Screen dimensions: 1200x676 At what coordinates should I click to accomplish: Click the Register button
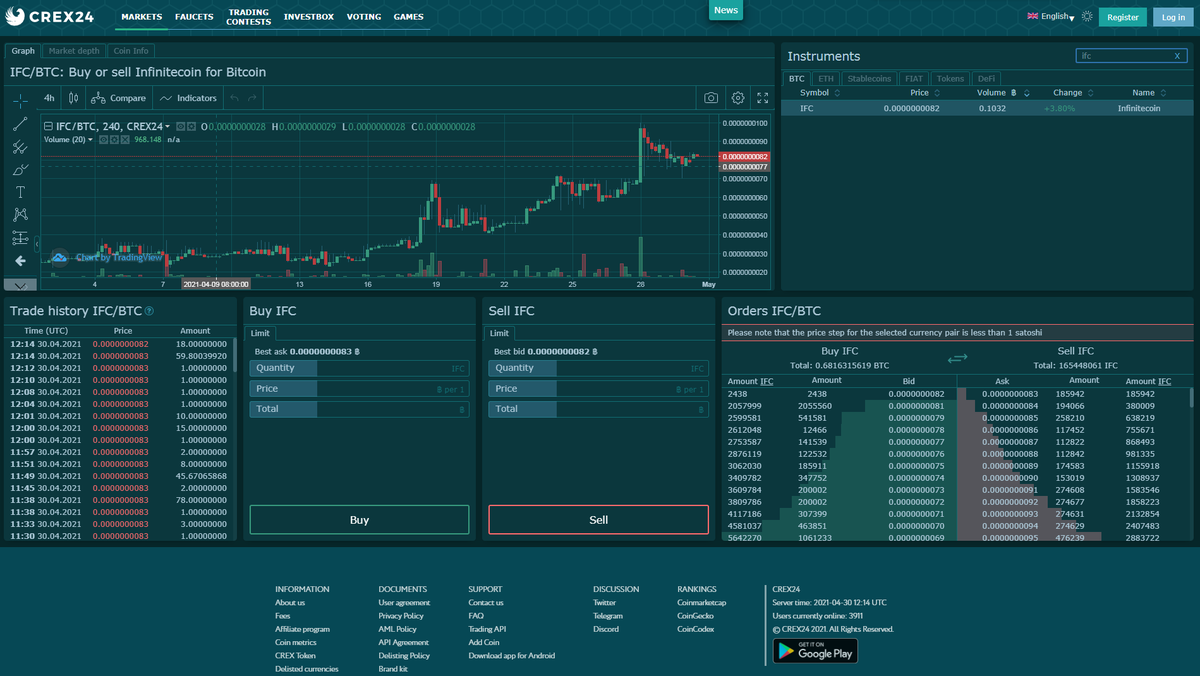coord(1123,17)
